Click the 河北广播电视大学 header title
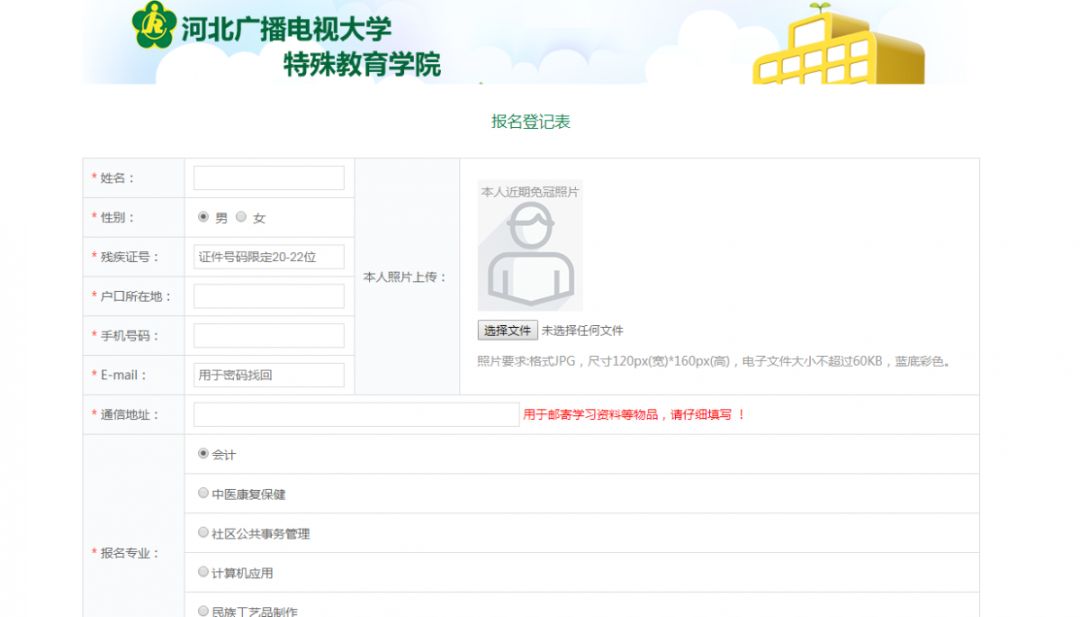1080x617 pixels. coord(286,29)
